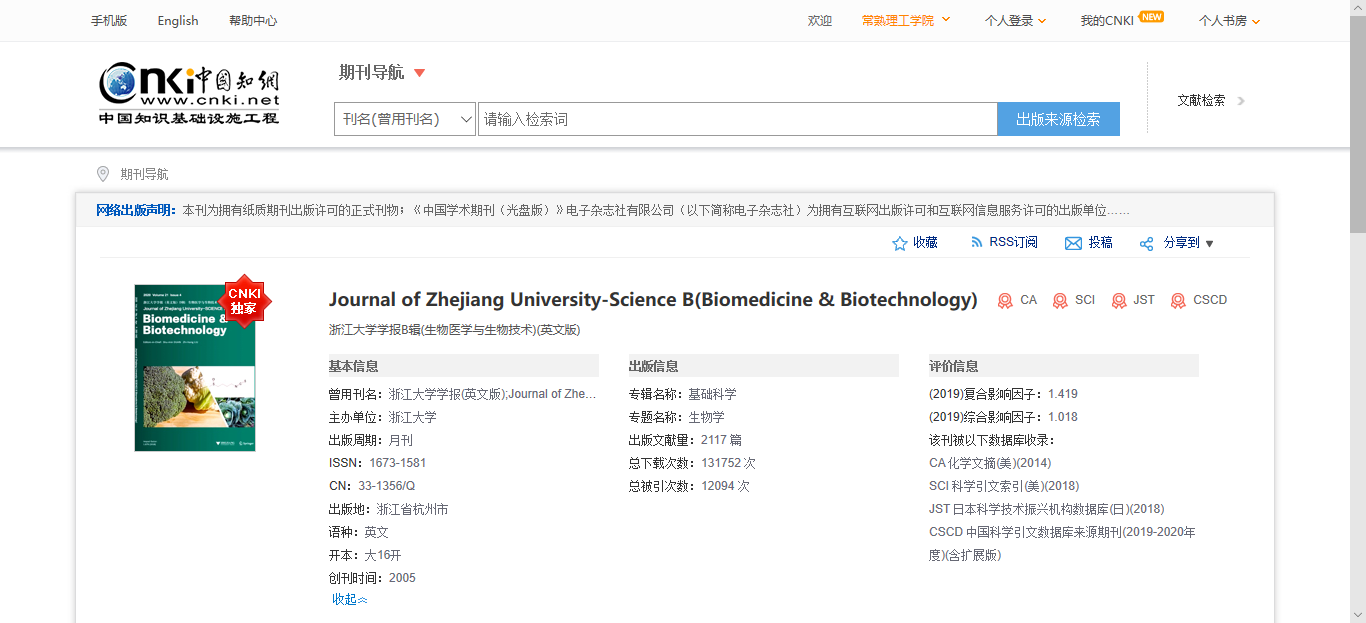Click the JST badge medal icon
This screenshot has width=1366, height=623.
point(1118,300)
